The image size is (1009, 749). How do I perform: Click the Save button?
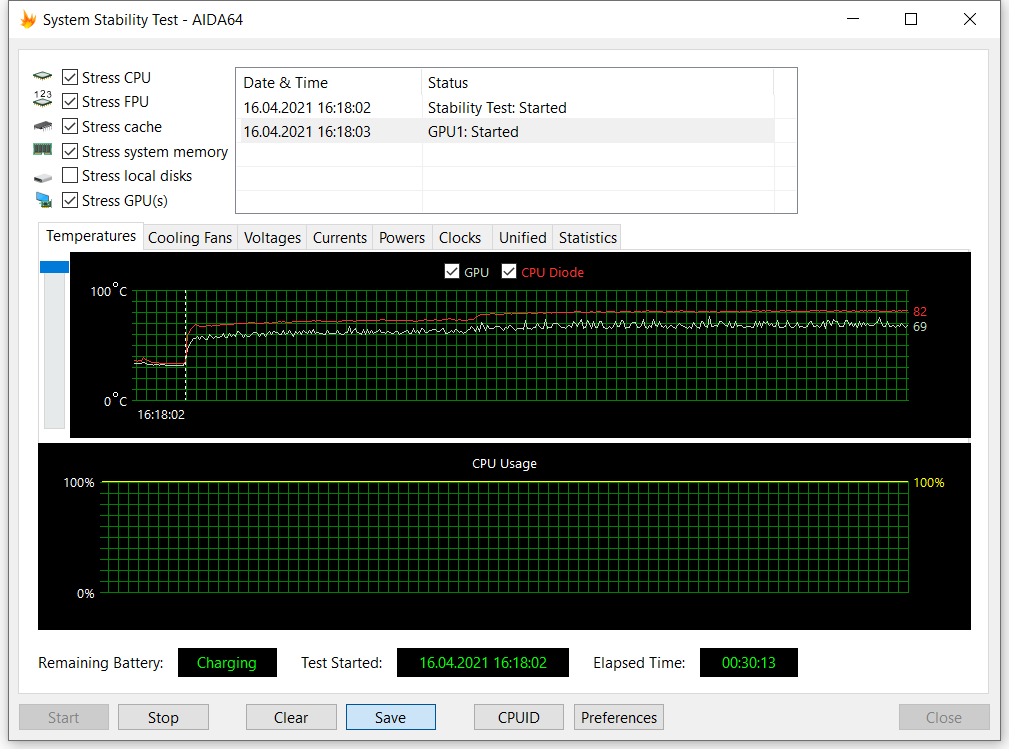point(391,717)
